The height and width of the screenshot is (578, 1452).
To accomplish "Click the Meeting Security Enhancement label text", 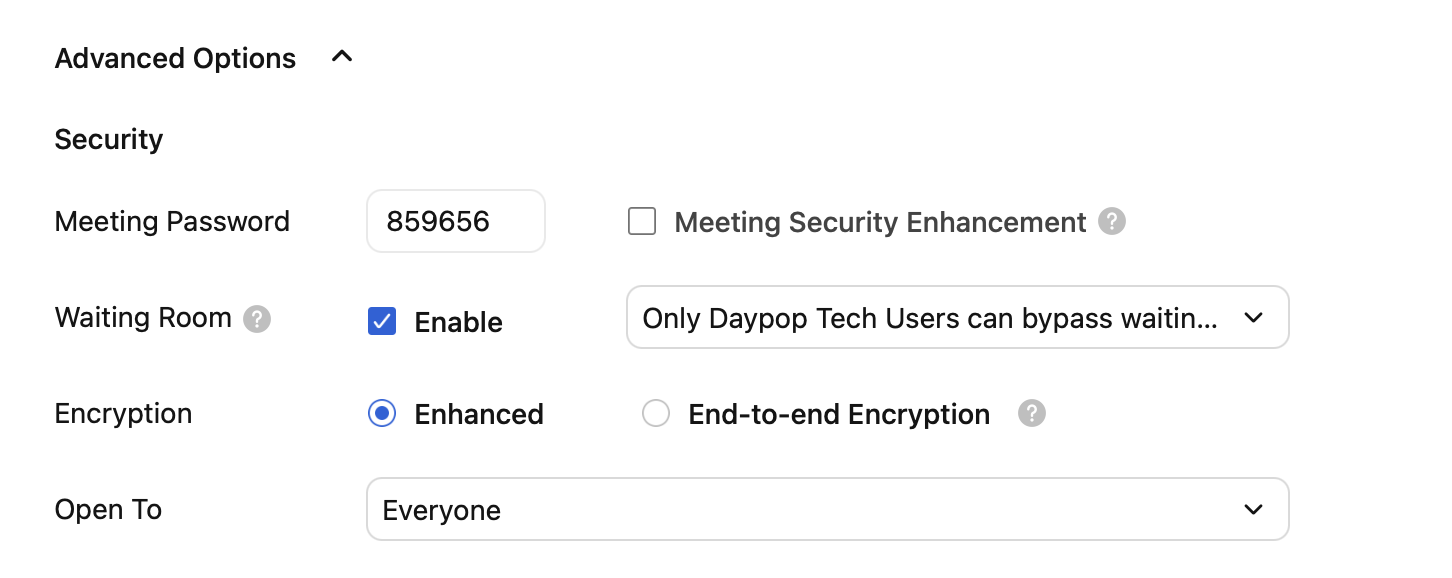I will click(880, 222).
